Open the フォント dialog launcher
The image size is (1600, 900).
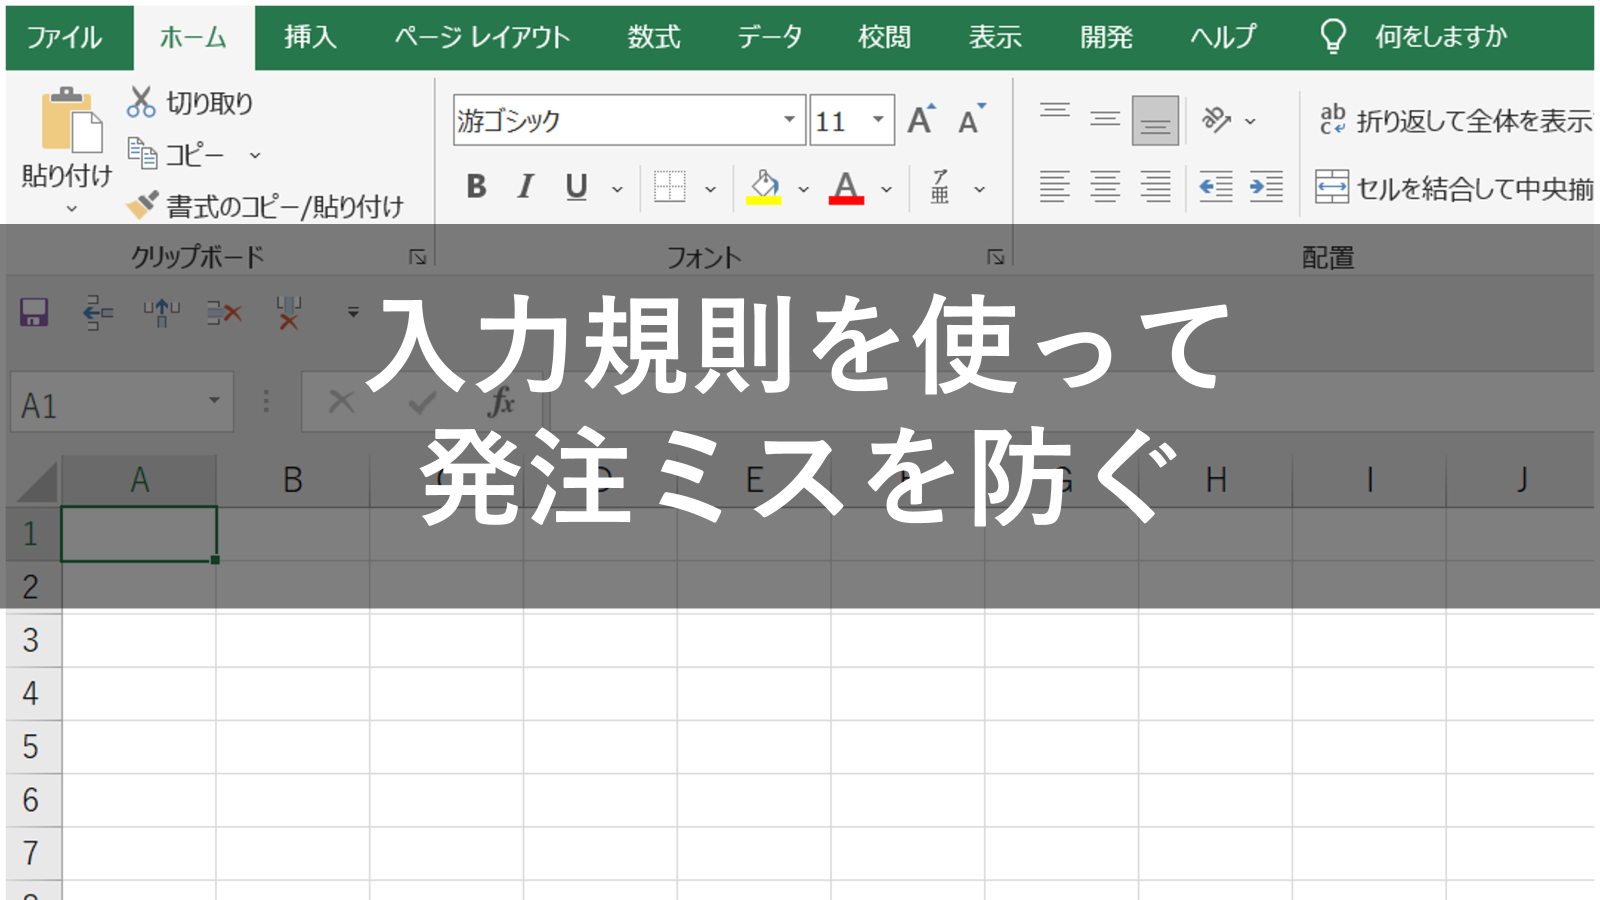click(x=996, y=257)
